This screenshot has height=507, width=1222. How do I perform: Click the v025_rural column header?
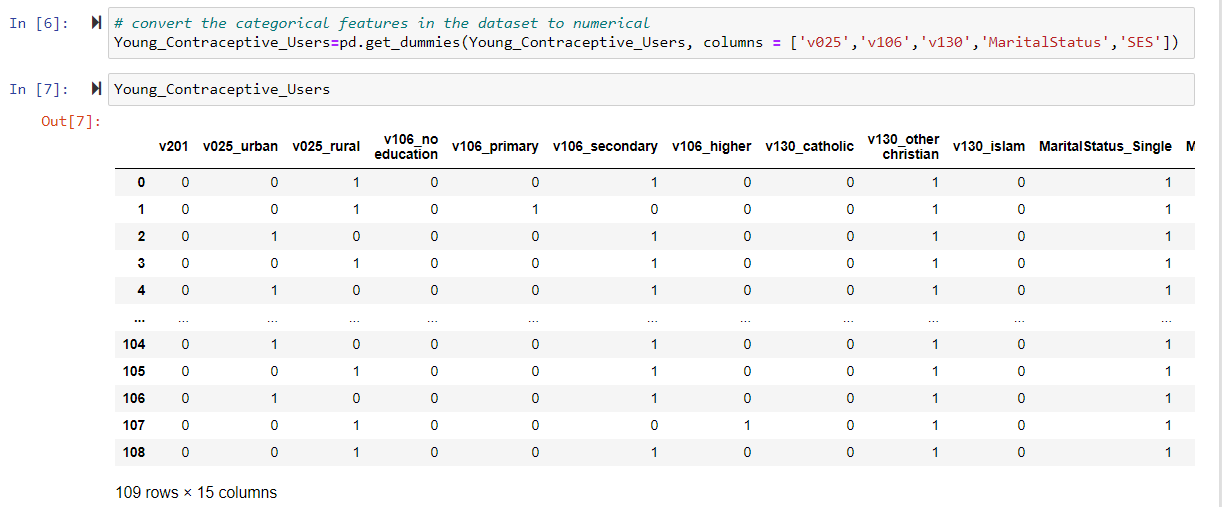point(326,147)
